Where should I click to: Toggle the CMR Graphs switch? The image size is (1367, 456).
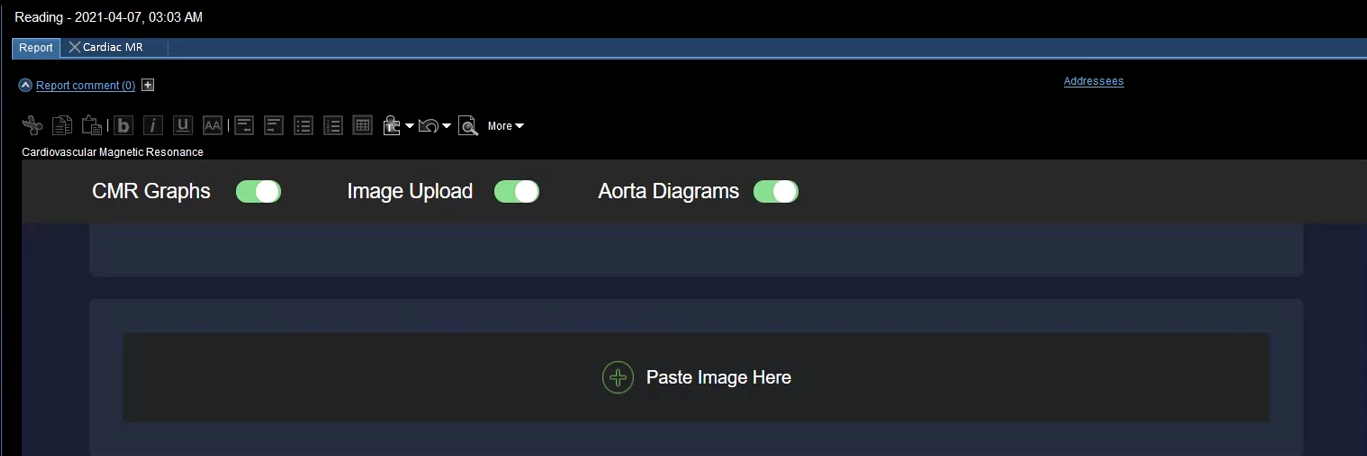[x=258, y=191]
